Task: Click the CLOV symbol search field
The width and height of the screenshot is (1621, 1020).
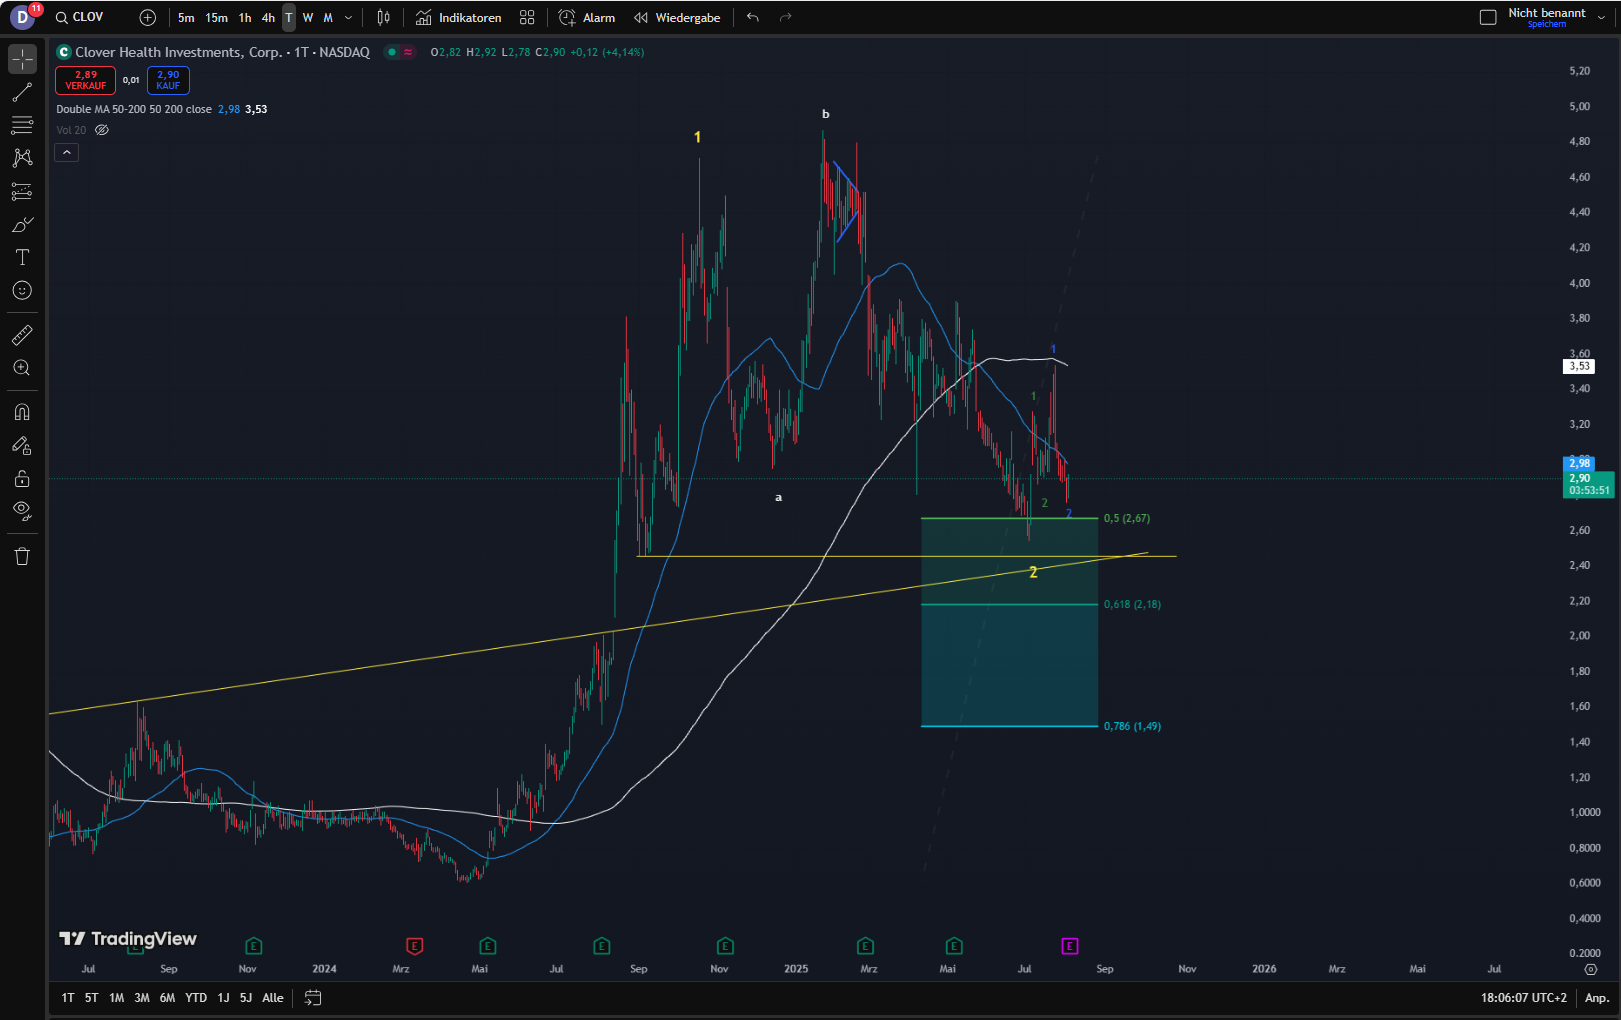Action: [88, 18]
